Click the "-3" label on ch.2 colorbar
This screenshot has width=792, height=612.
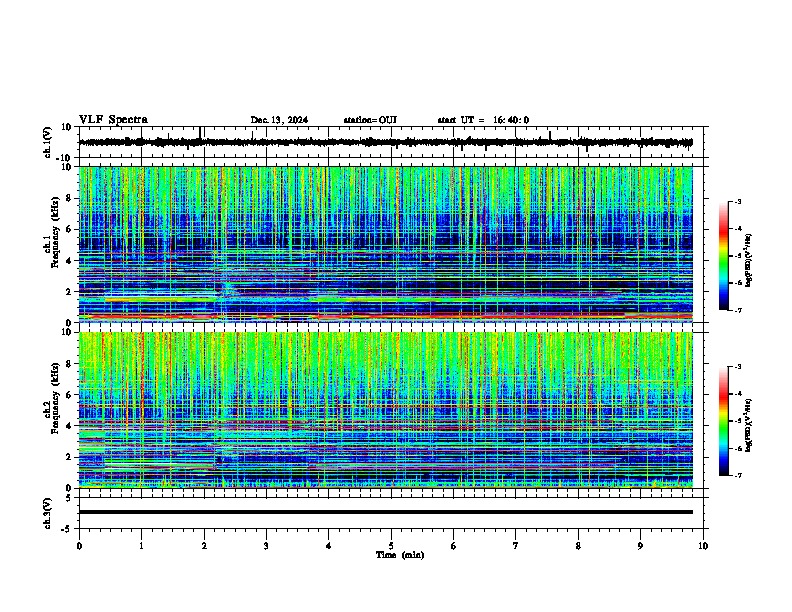[737, 367]
